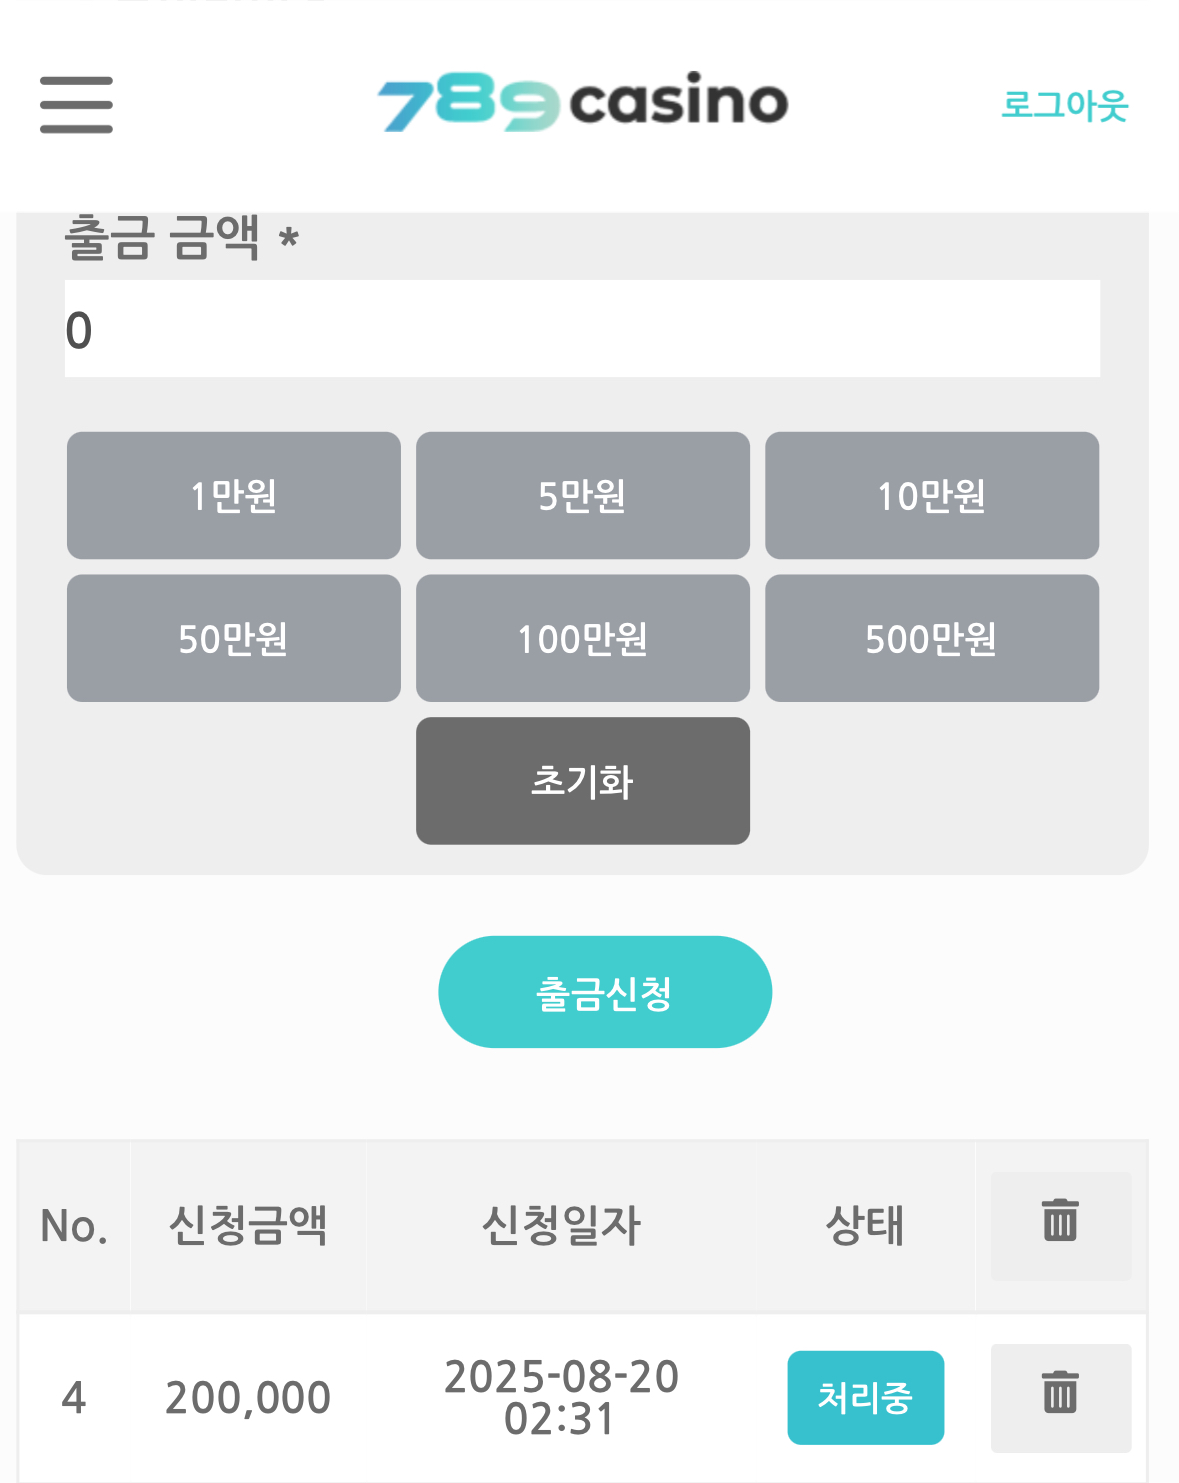Select the 5만원 amount button

point(583,496)
